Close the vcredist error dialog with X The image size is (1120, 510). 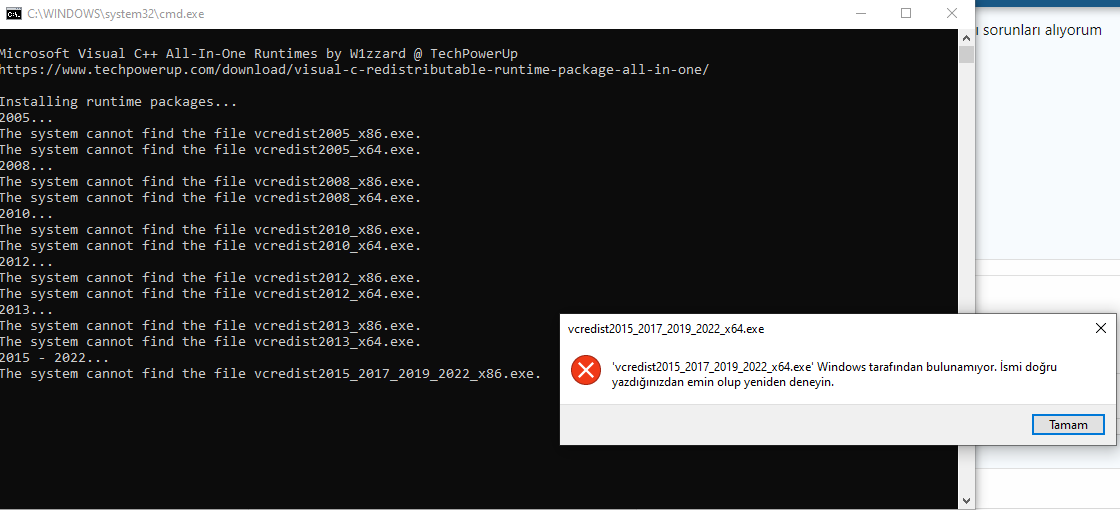point(1101,329)
